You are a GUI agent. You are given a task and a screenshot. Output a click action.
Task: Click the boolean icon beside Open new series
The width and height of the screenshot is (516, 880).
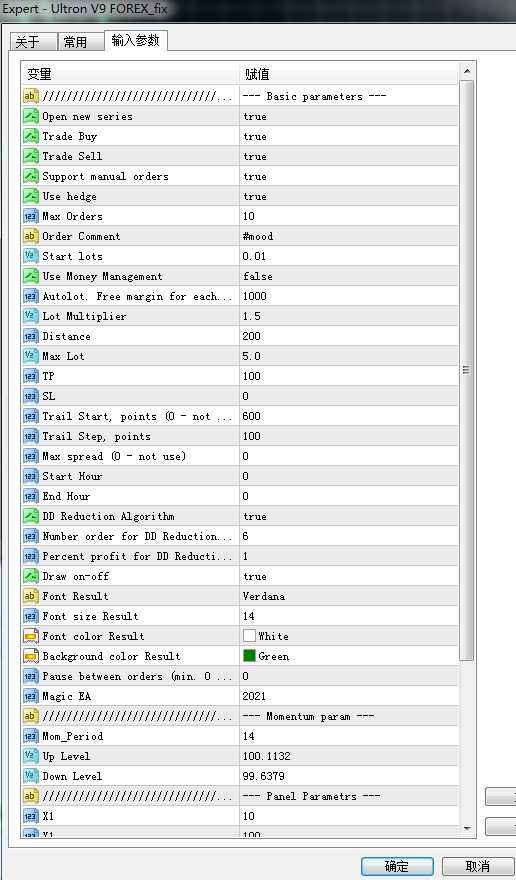point(30,116)
